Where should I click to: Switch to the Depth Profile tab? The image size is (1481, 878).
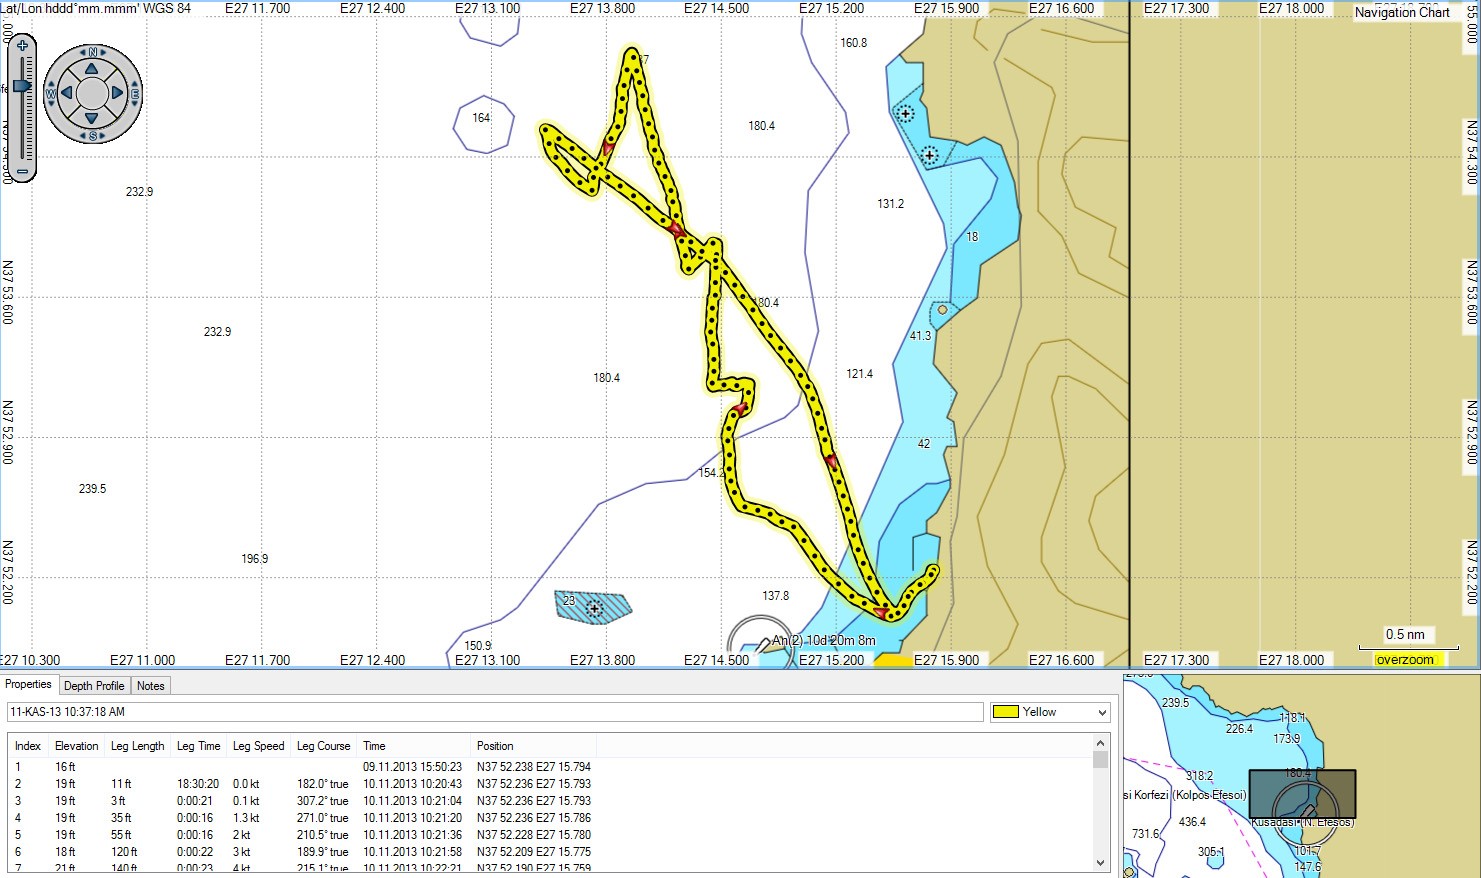[94, 686]
